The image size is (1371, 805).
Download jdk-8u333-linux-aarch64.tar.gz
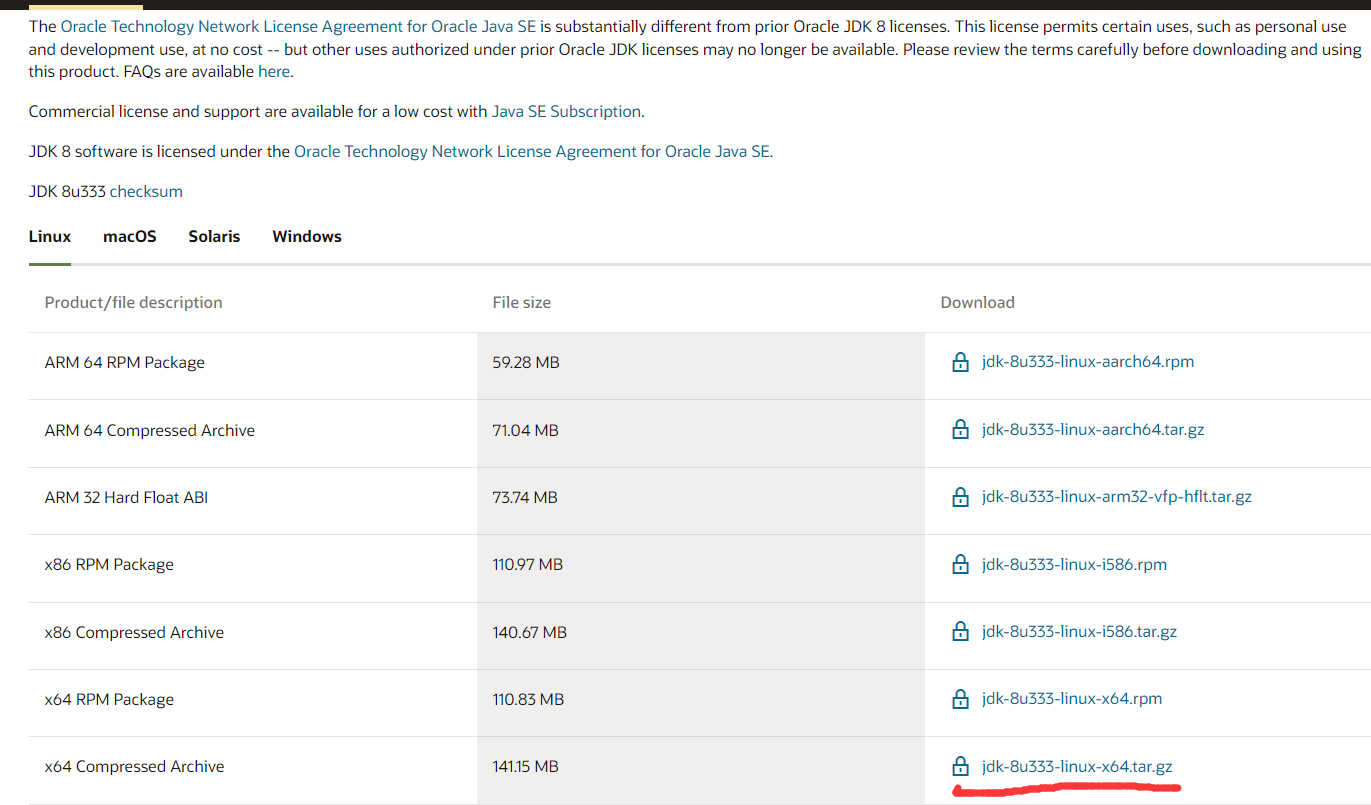coord(1093,430)
